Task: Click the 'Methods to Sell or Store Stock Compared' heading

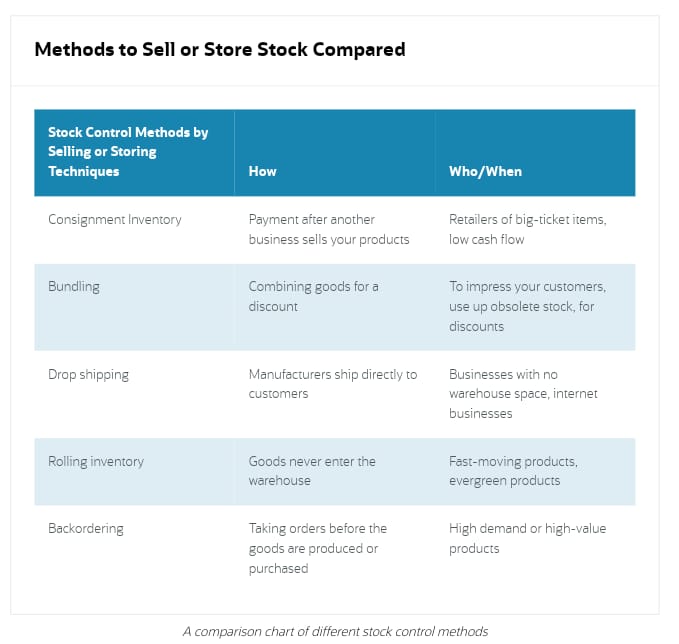Action: point(220,49)
